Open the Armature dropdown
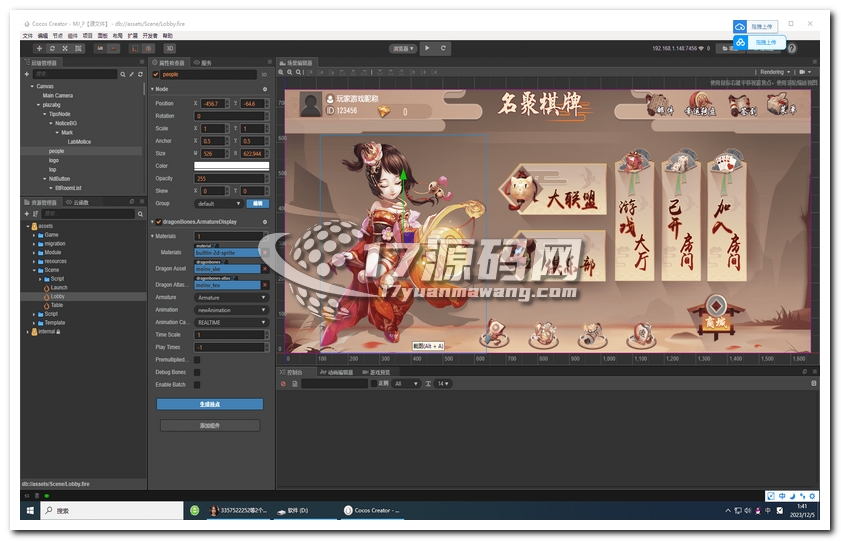841x541 pixels. tap(231, 298)
